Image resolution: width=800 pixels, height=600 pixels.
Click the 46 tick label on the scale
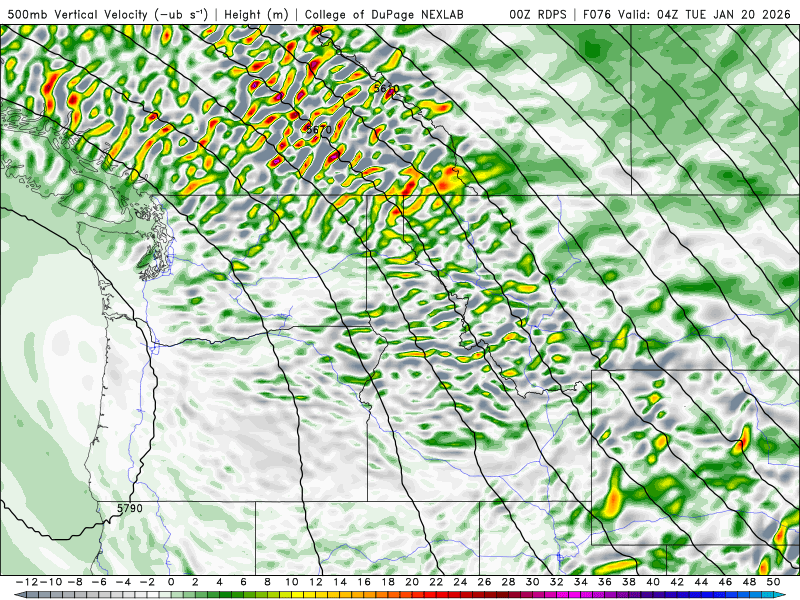click(x=725, y=582)
